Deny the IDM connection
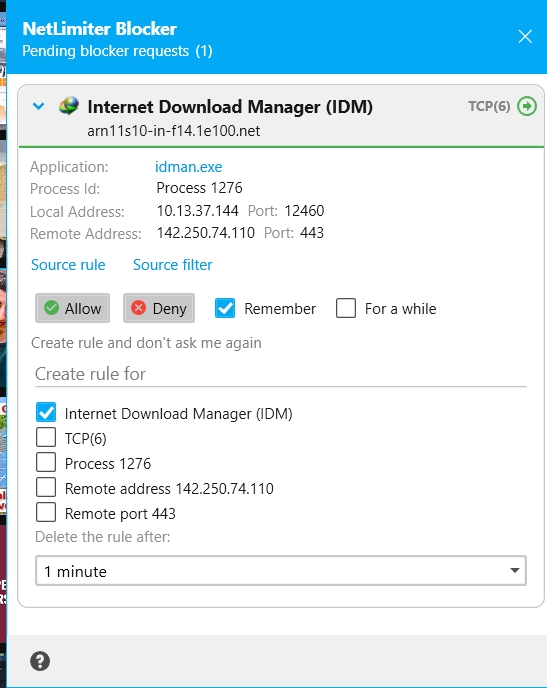This screenshot has height=688, width=547. 159,308
